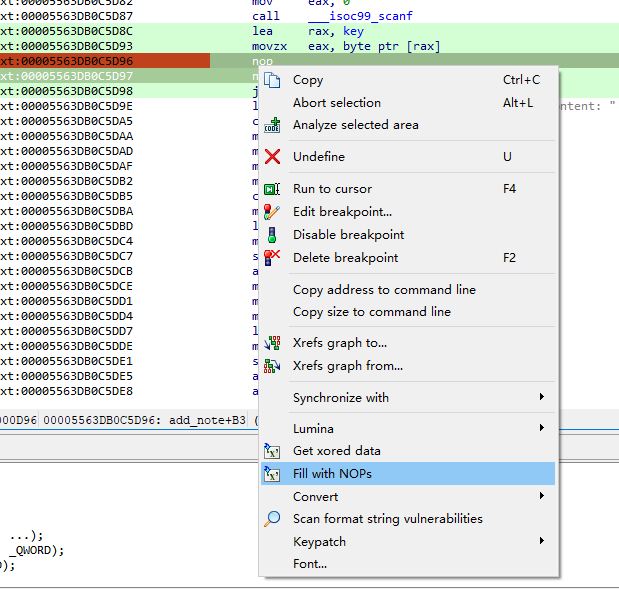Click the movzx eax, byte ptr [rax] instruction
The image size is (619, 589).
point(346,46)
